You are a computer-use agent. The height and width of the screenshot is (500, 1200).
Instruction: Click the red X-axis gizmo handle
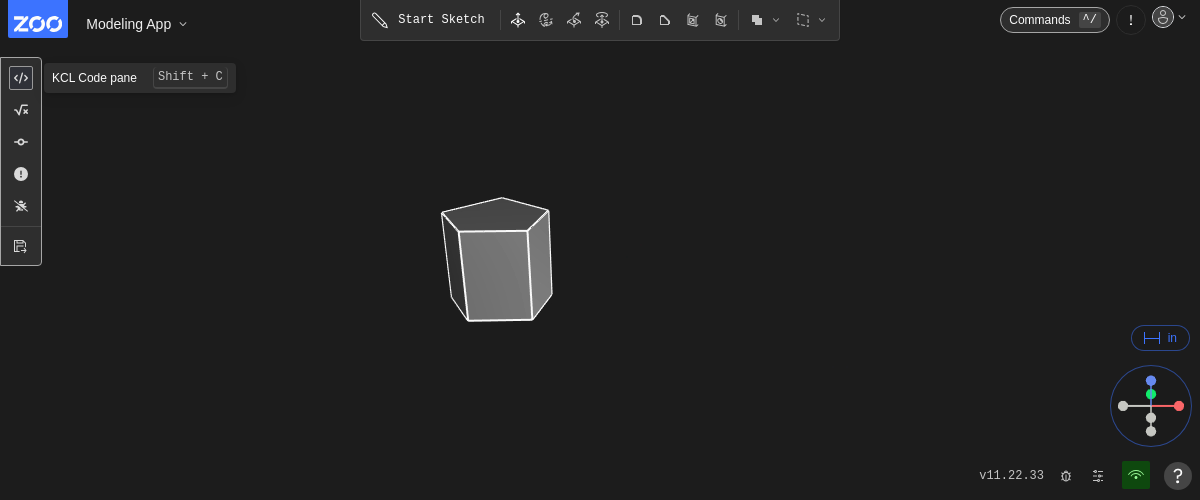(x=1179, y=406)
